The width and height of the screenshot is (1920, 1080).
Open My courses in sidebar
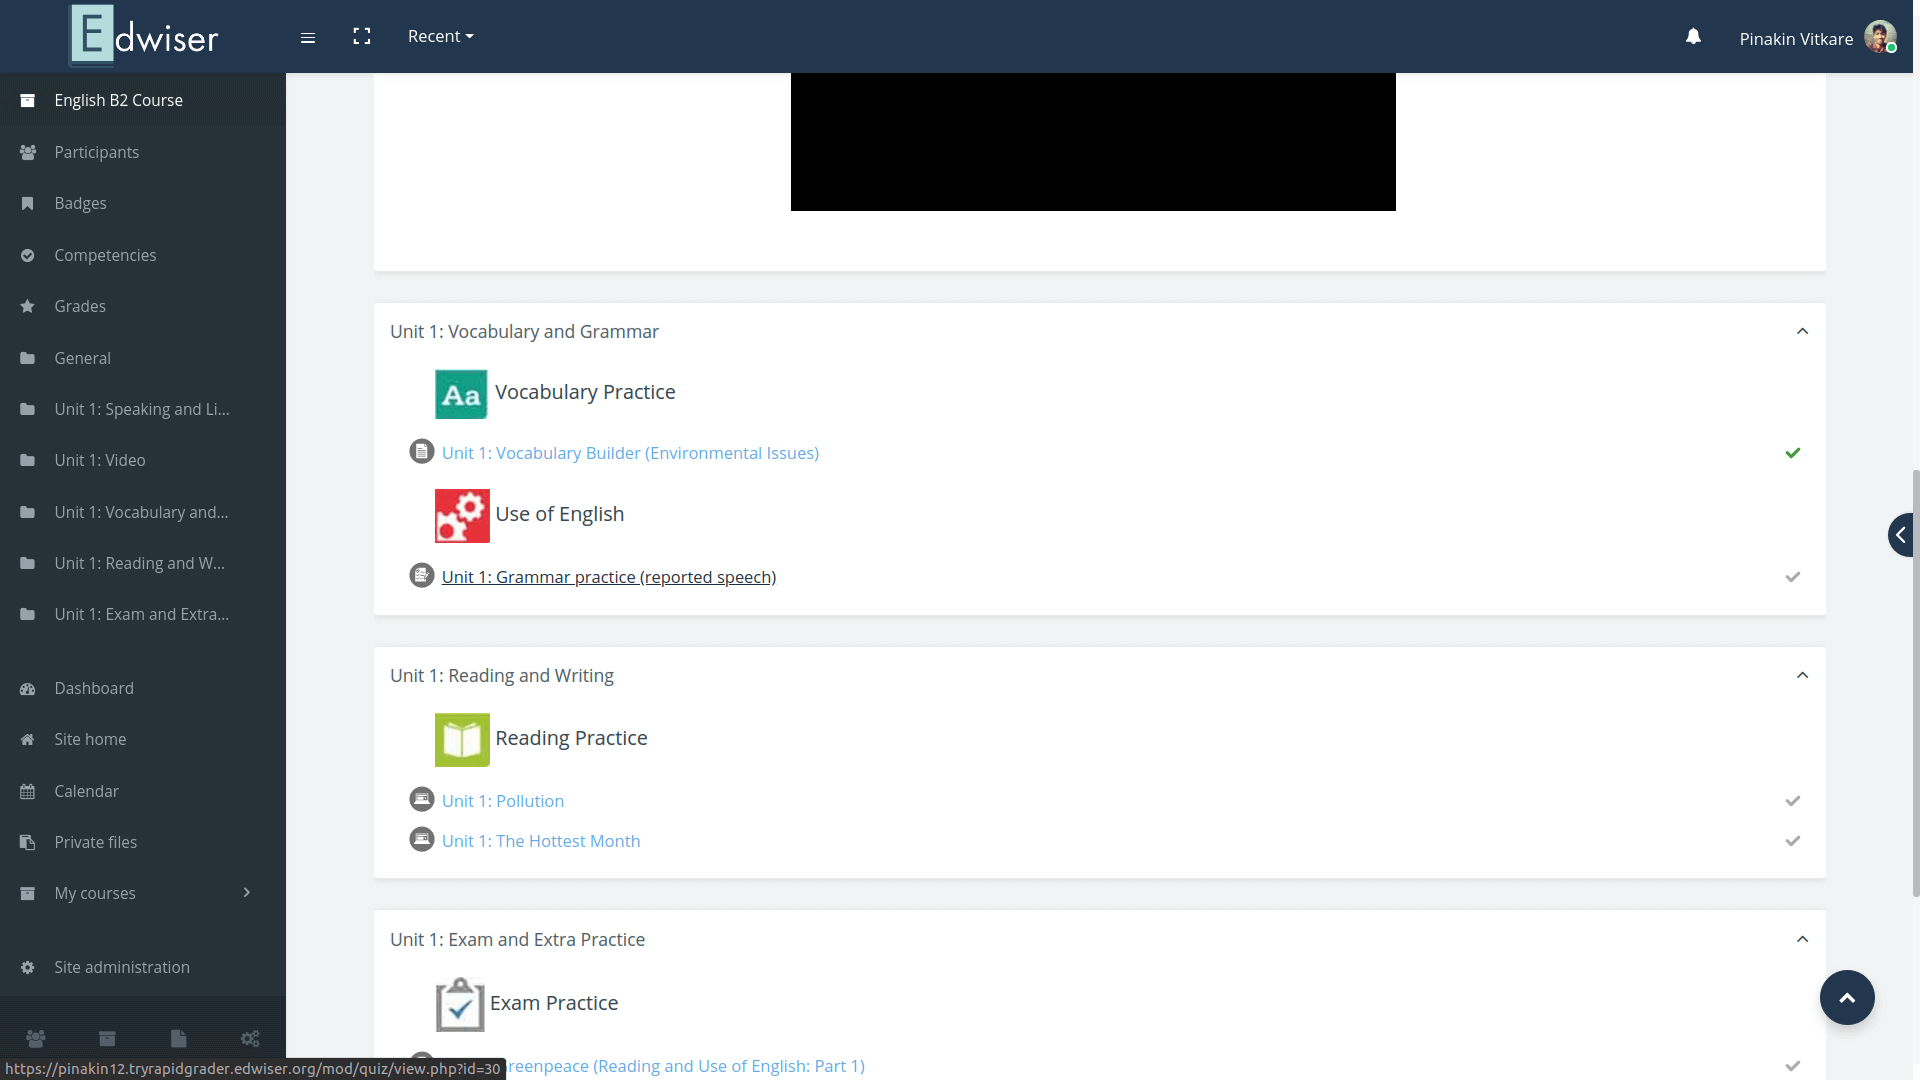[95, 893]
